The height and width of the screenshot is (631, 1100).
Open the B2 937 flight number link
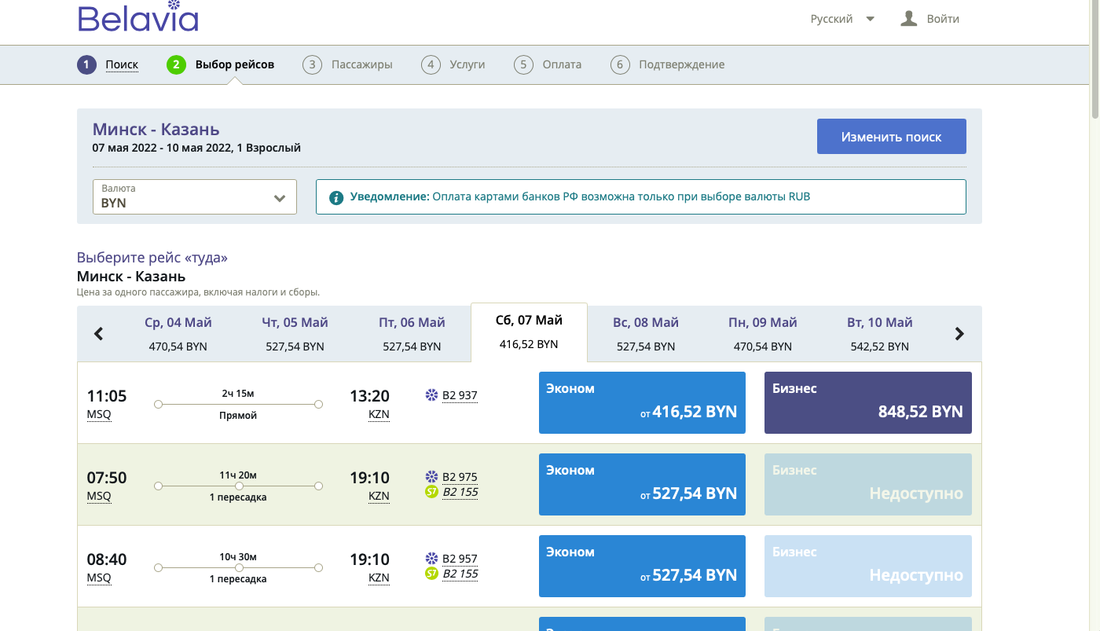[x=460, y=395]
